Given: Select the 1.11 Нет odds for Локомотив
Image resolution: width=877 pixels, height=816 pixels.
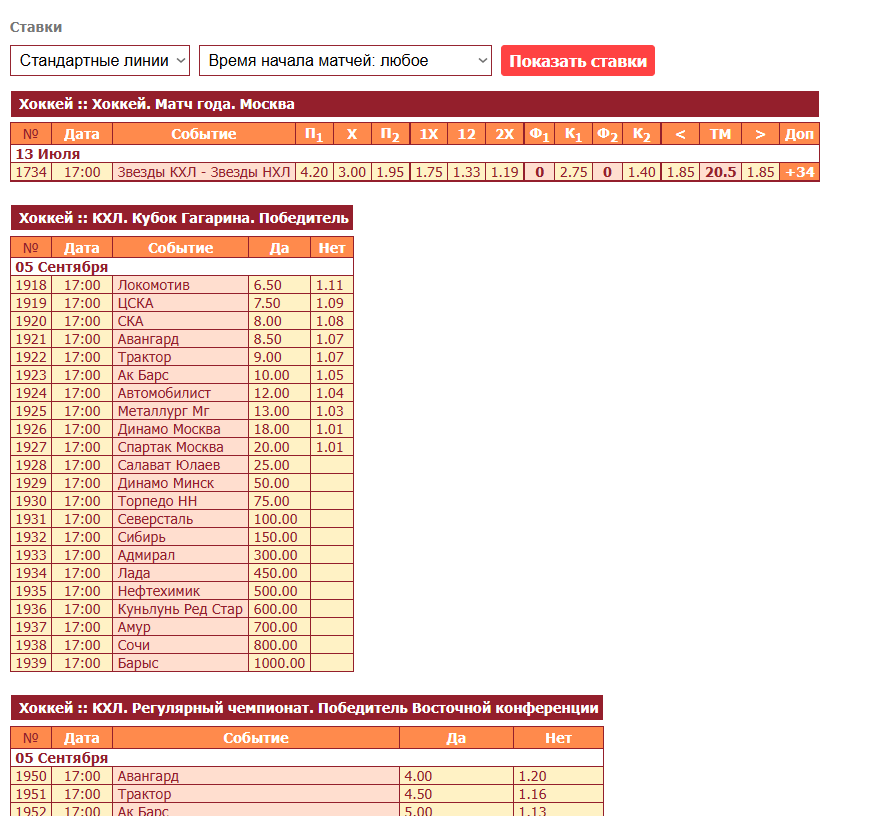Looking at the screenshot, I should (x=332, y=285).
